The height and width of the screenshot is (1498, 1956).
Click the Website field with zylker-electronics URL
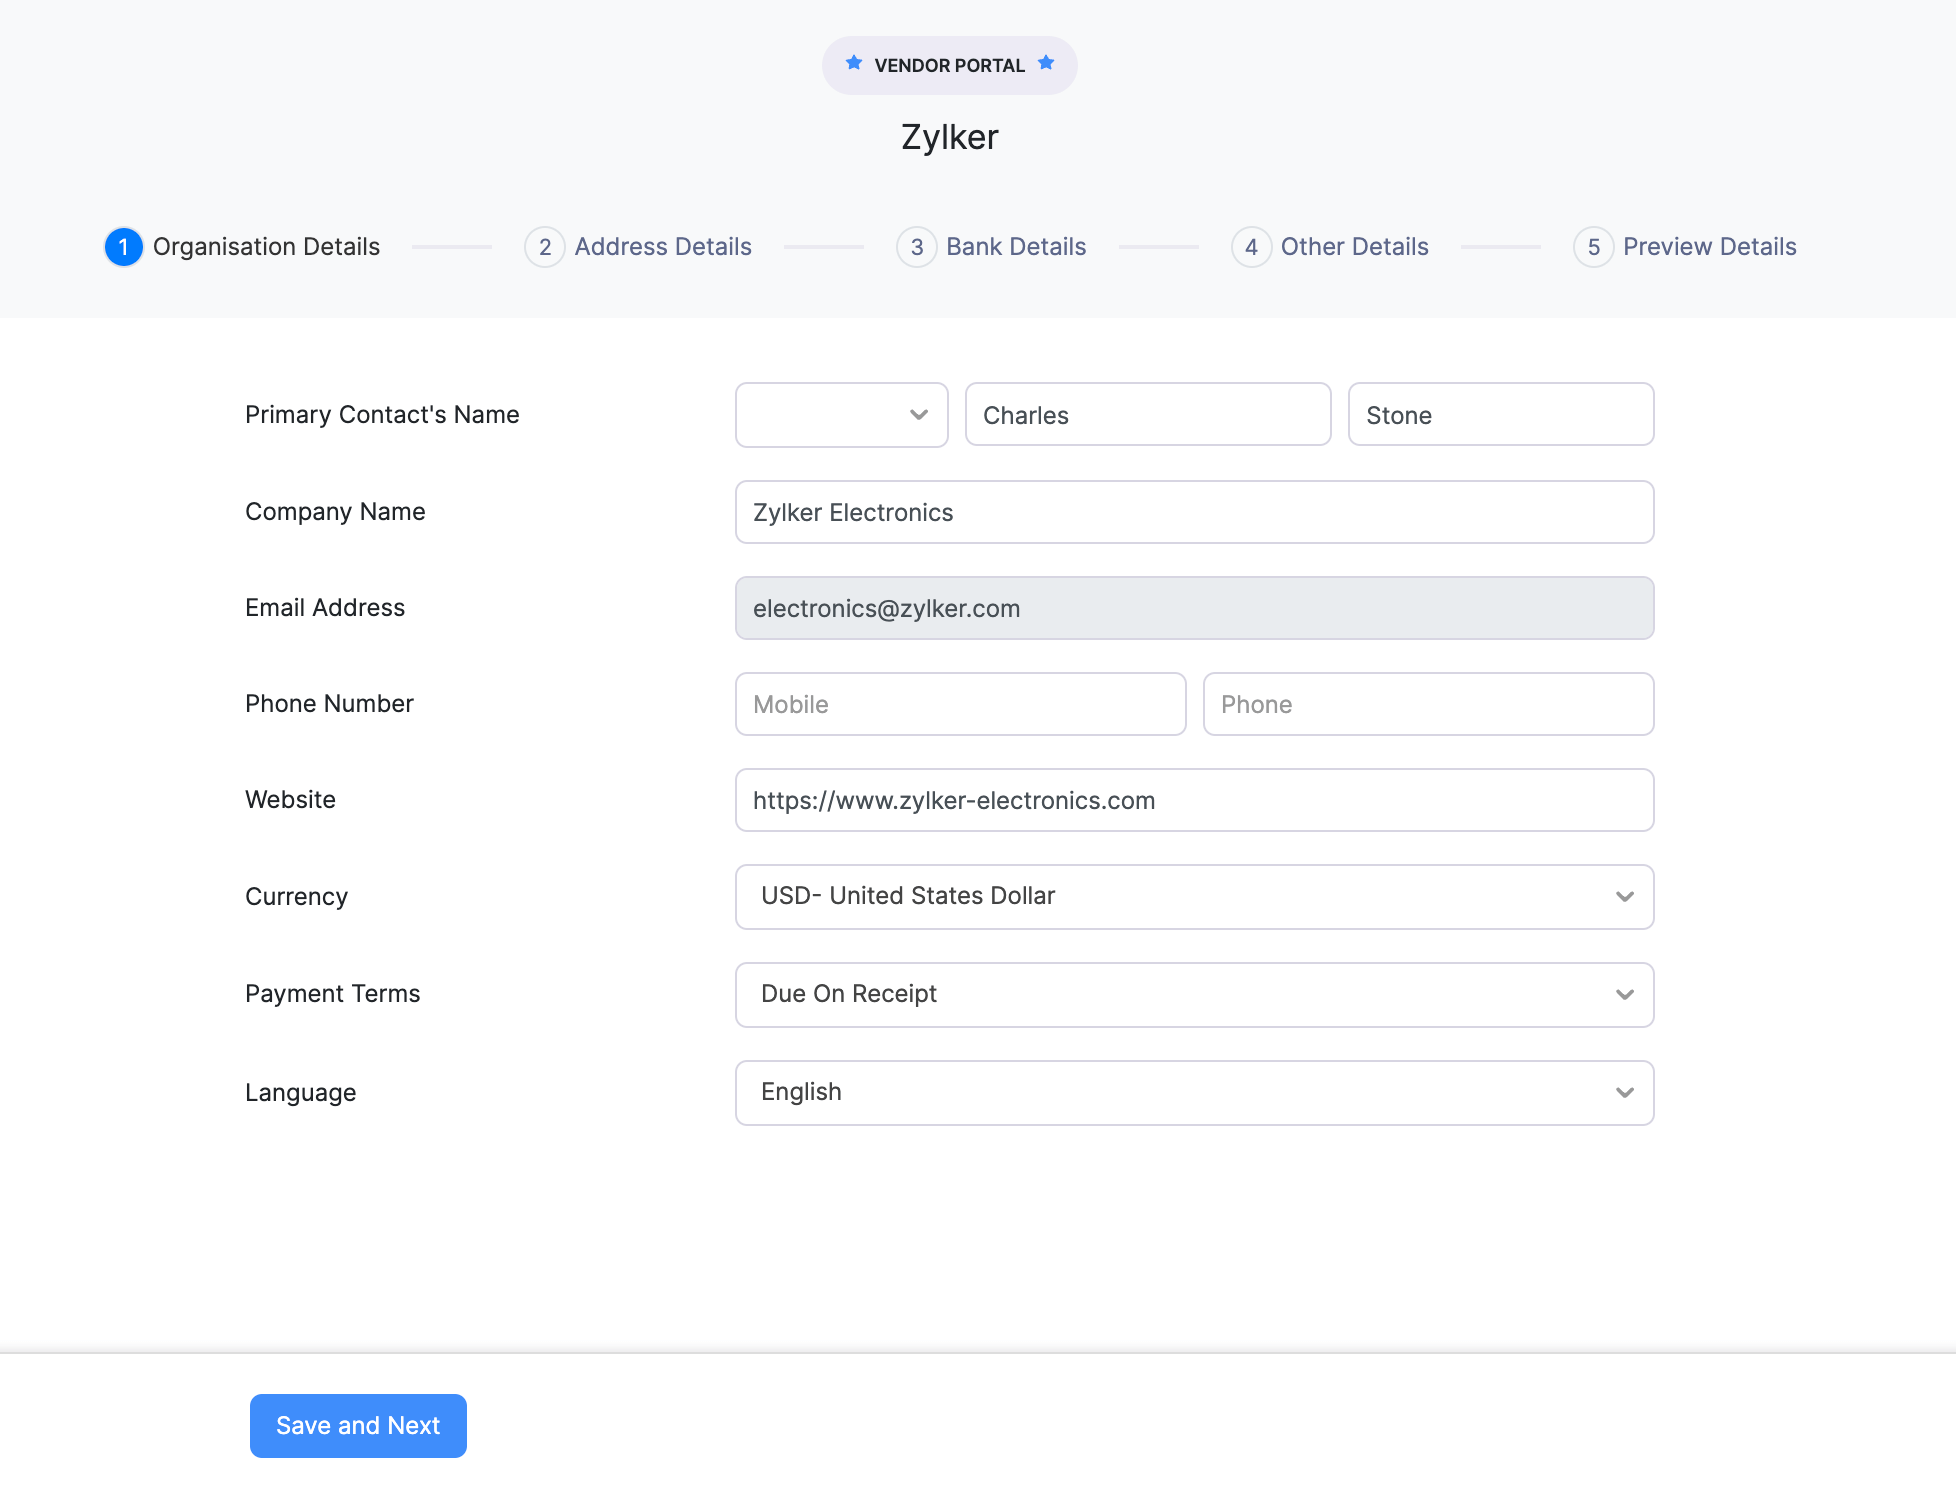point(1194,800)
